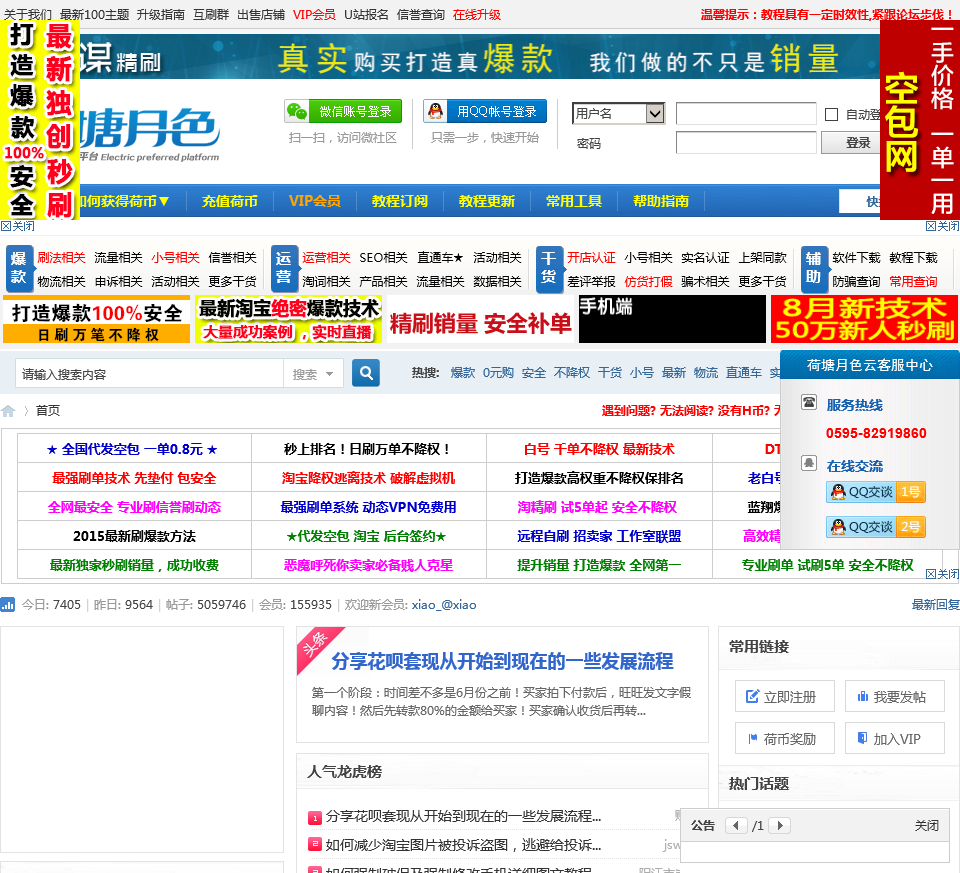Screen dimensions: 960x873
Task: Enable the 自动登录 checkbox
Action: tap(831, 114)
